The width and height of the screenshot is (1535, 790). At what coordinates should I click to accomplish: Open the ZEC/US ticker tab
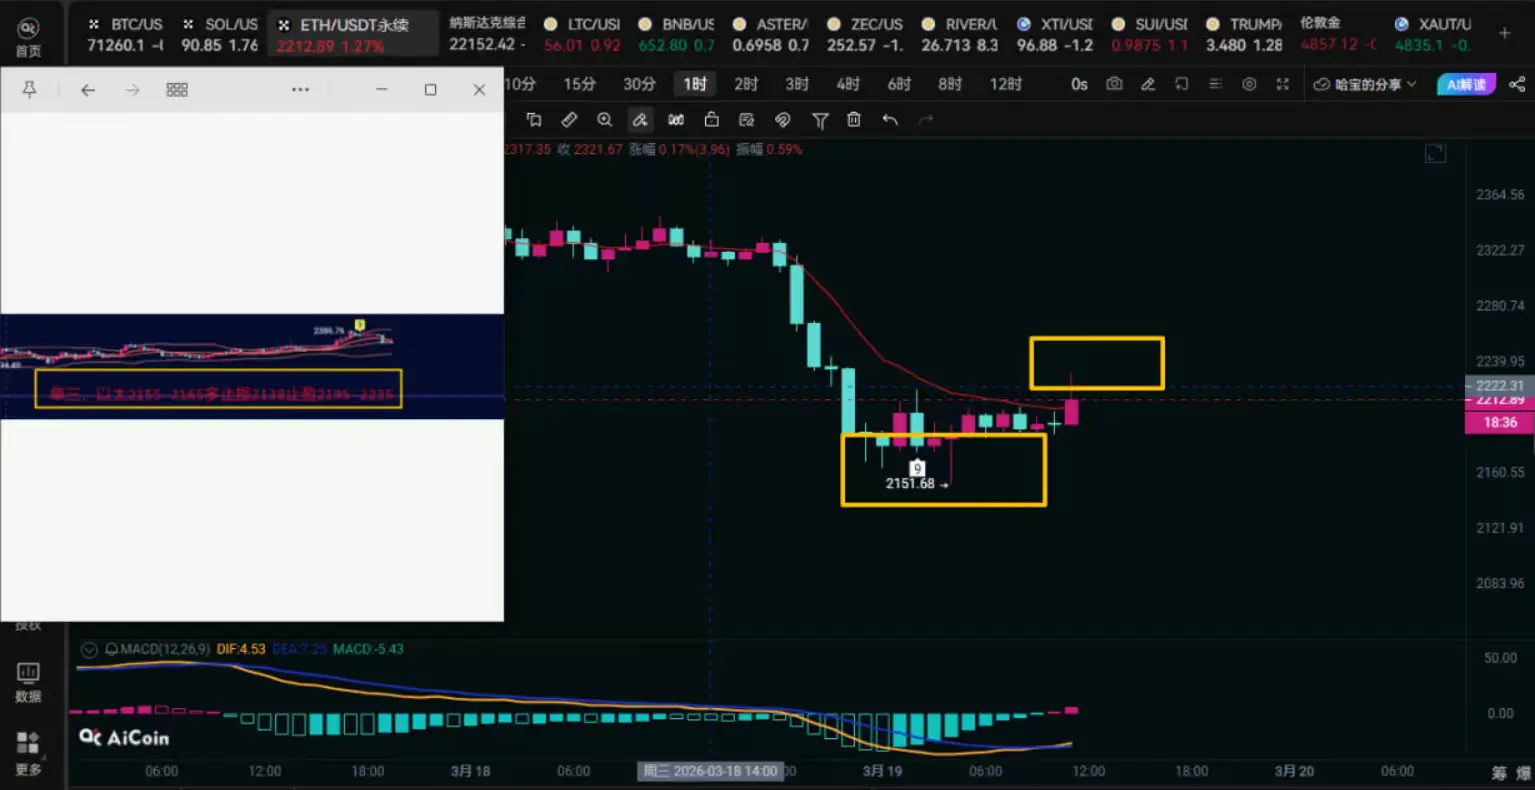(x=865, y=34)
